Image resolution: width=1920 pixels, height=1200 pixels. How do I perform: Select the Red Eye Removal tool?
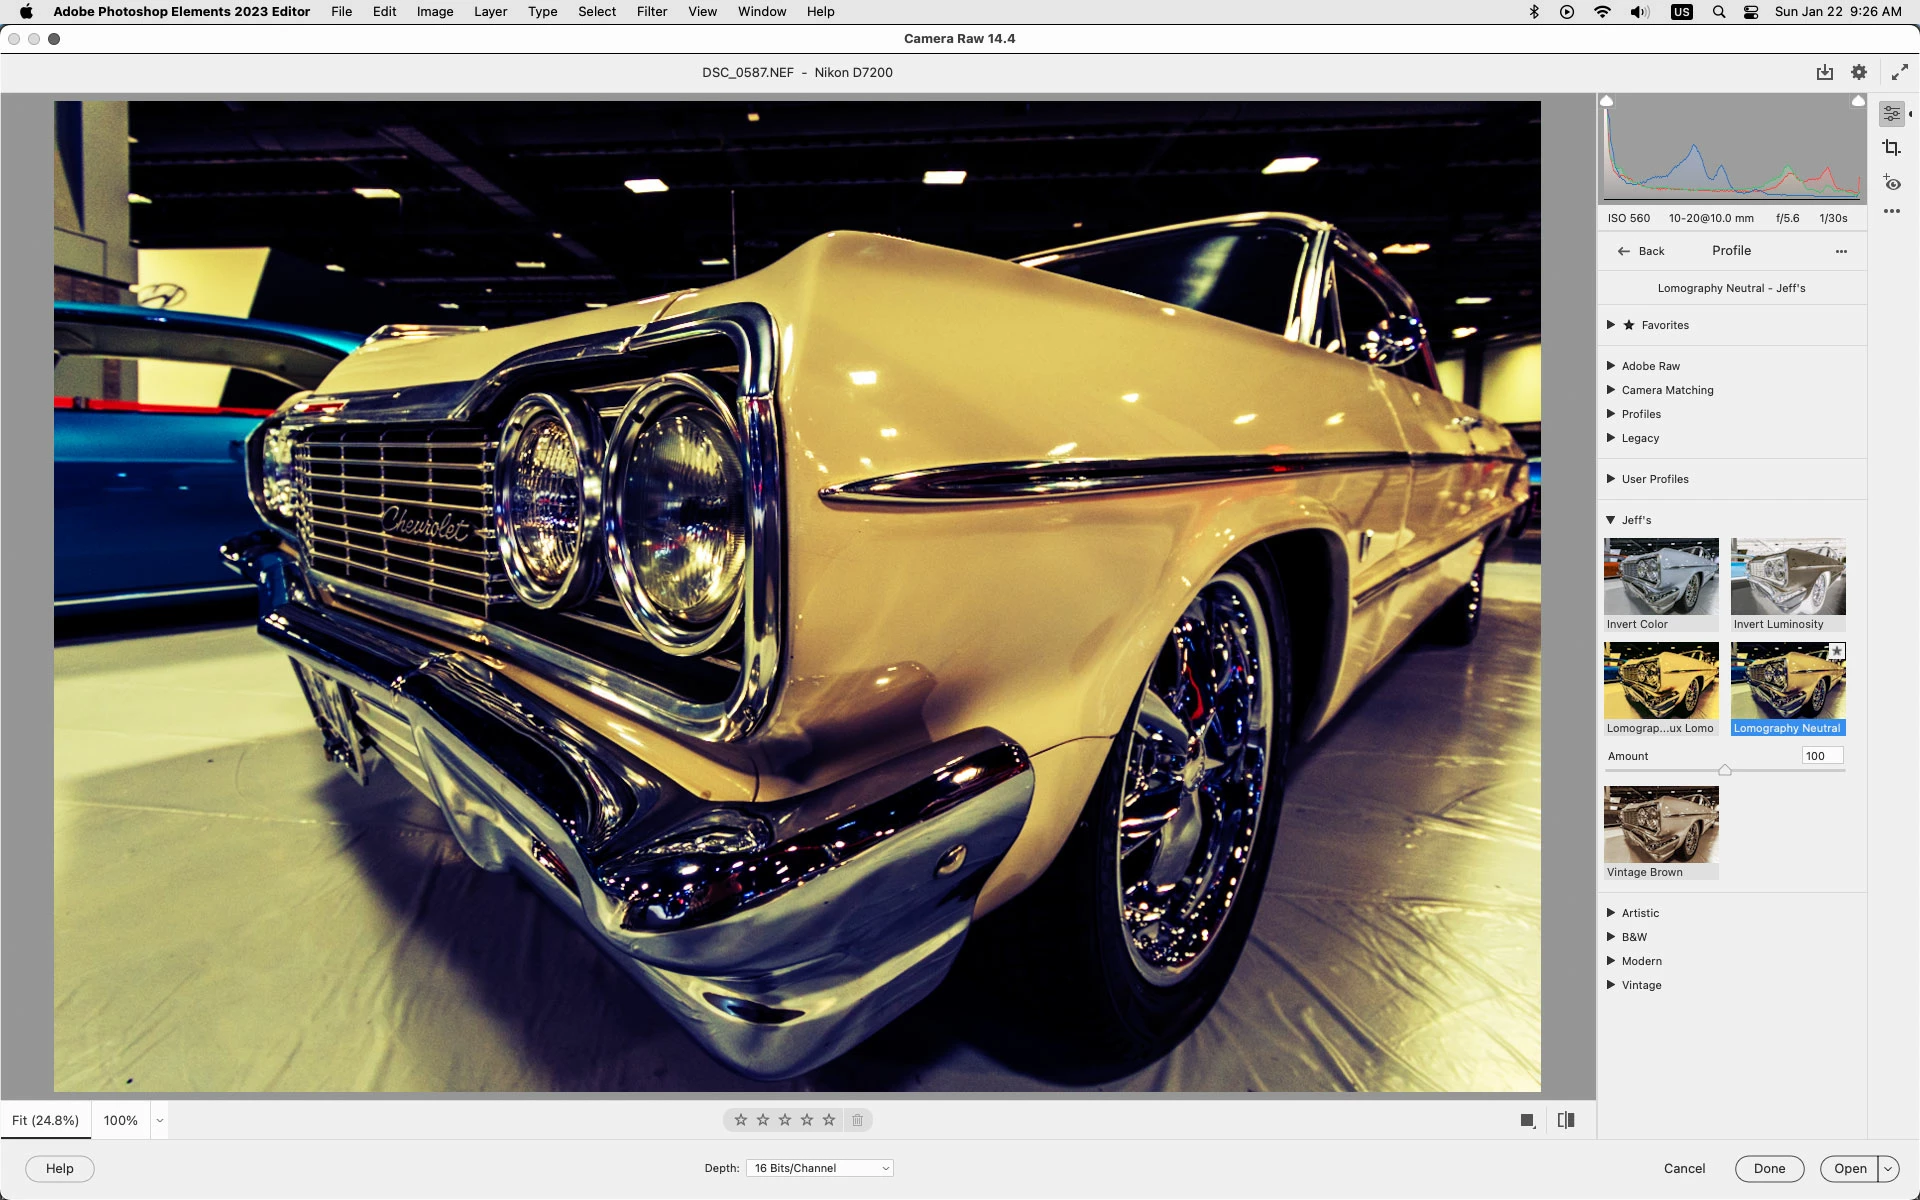(1891, 183)
